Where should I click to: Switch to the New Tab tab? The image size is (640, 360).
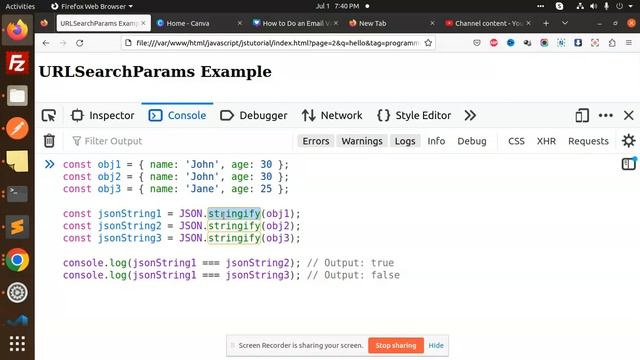pos(391,23)
